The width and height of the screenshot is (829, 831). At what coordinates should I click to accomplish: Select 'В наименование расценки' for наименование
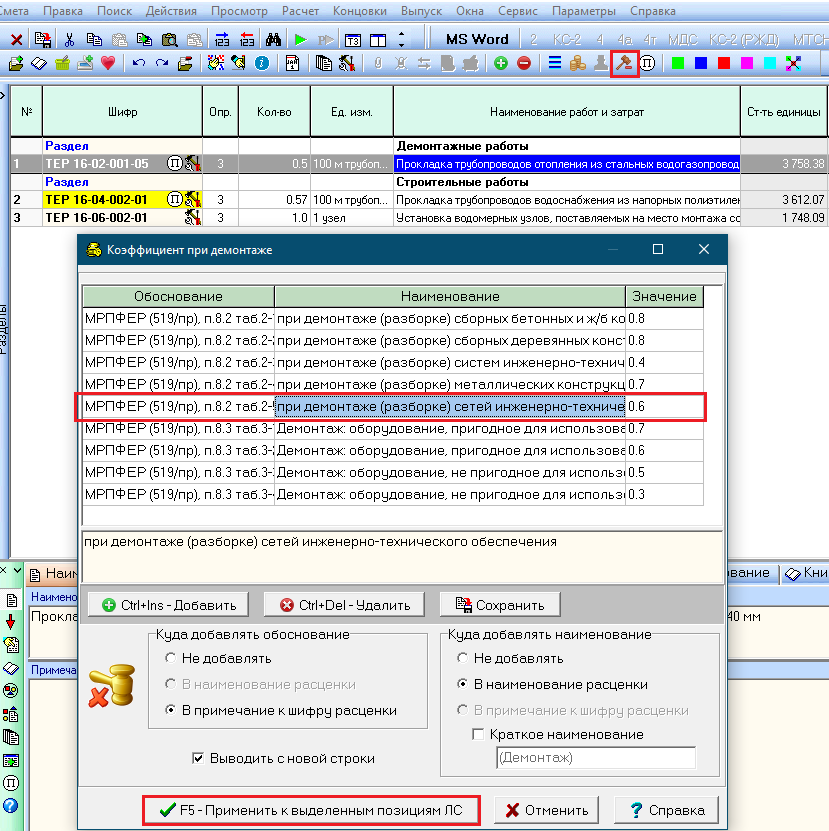click(462, 684)
